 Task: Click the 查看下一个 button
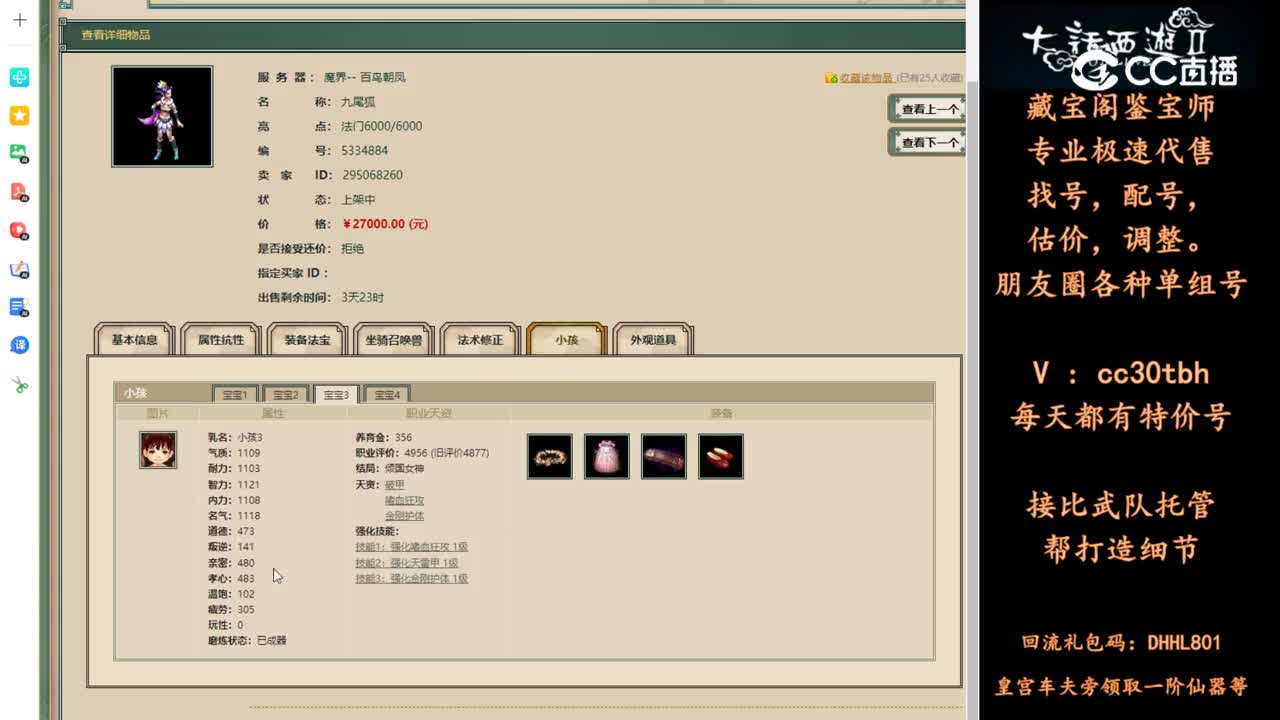[927, 143]
